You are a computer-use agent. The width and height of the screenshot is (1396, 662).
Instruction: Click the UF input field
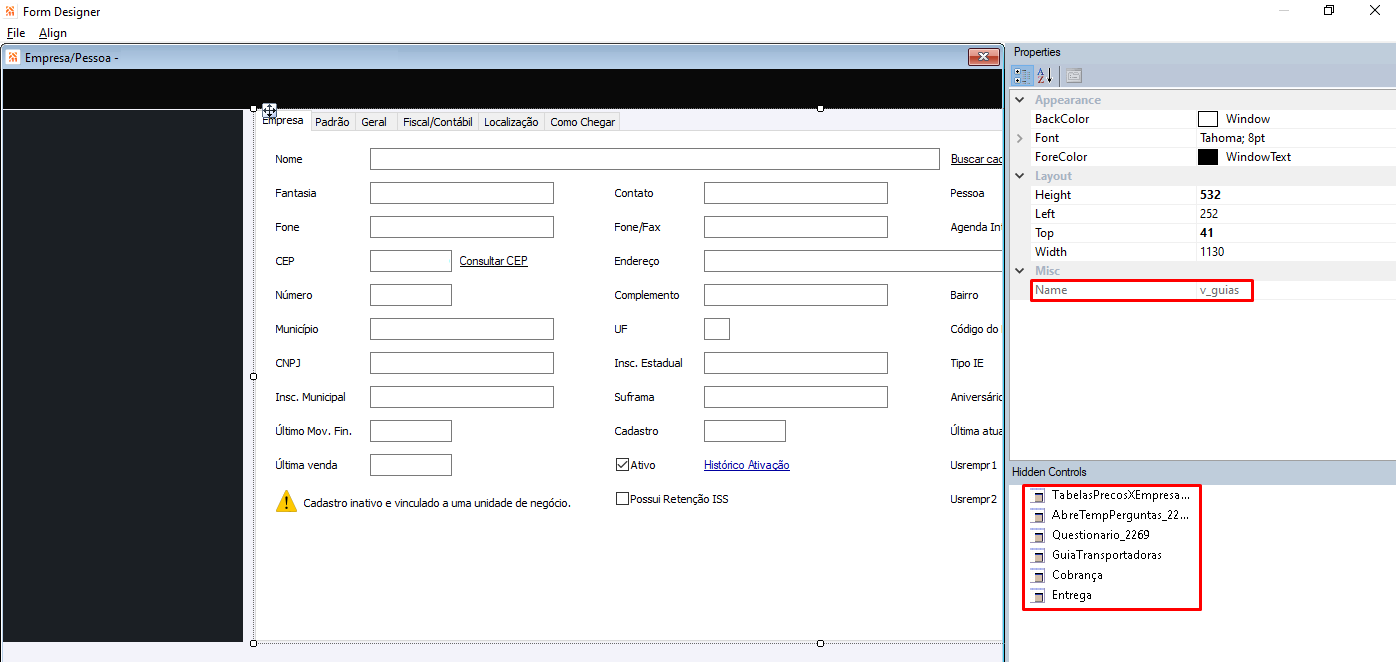pyautogui.click(x=717, y=329)
